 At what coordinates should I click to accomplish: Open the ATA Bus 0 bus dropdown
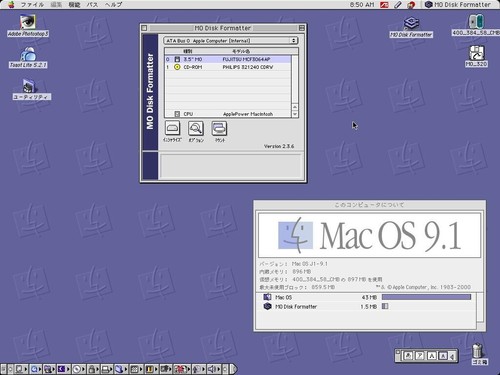(x=230, y=41)
